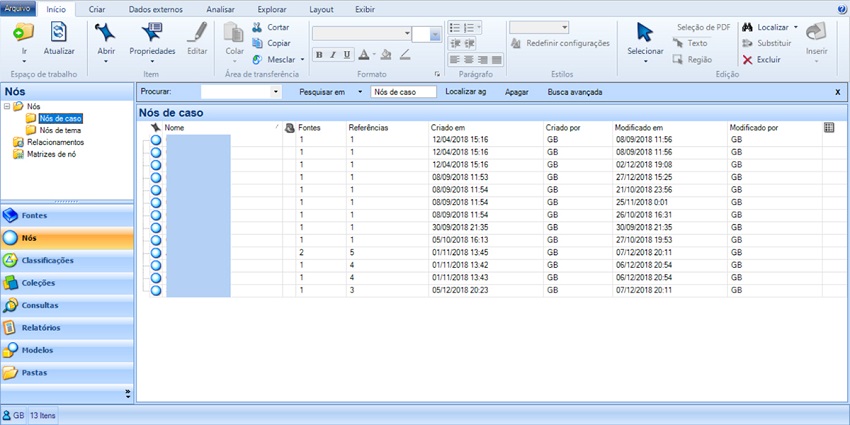Click the help icon in ribbon corner

click(841, 8)
